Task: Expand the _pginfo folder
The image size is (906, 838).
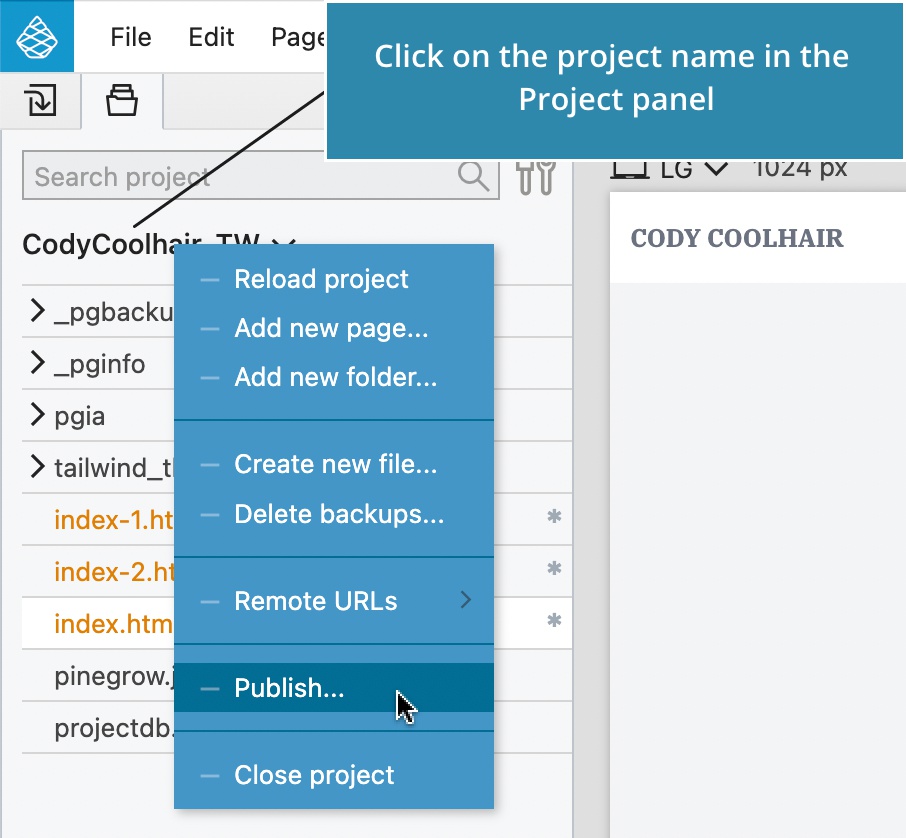Action: pos(38,363)
